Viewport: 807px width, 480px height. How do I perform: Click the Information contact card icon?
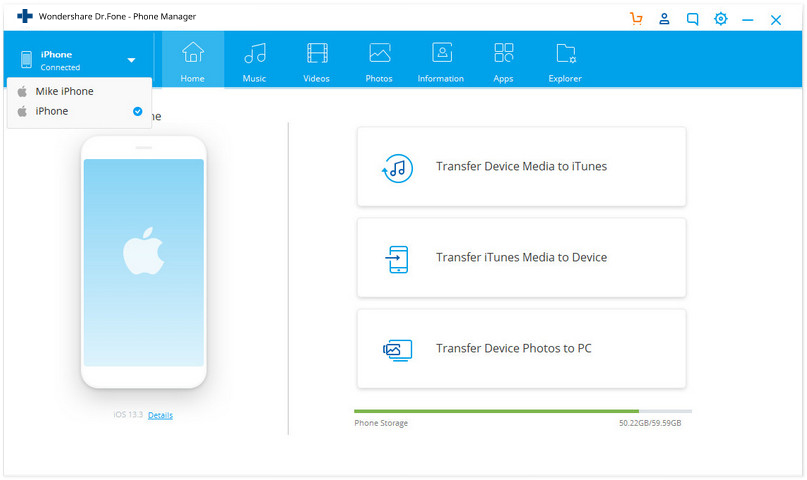click(x=442, y=52)
